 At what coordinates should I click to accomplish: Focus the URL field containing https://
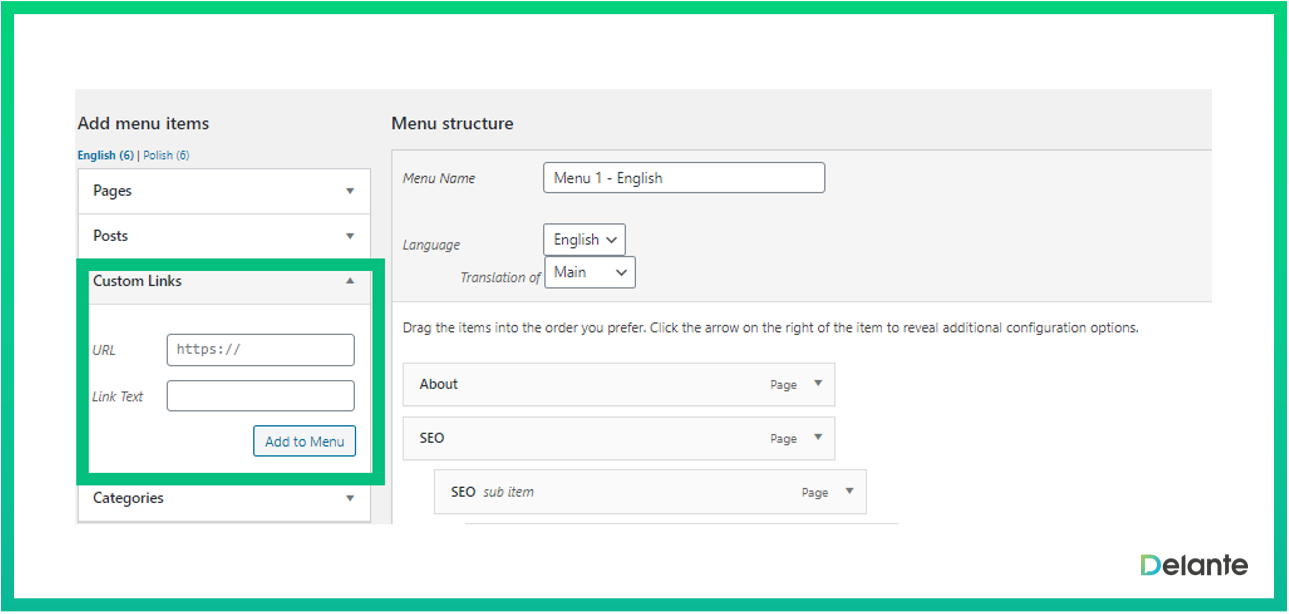260,350
